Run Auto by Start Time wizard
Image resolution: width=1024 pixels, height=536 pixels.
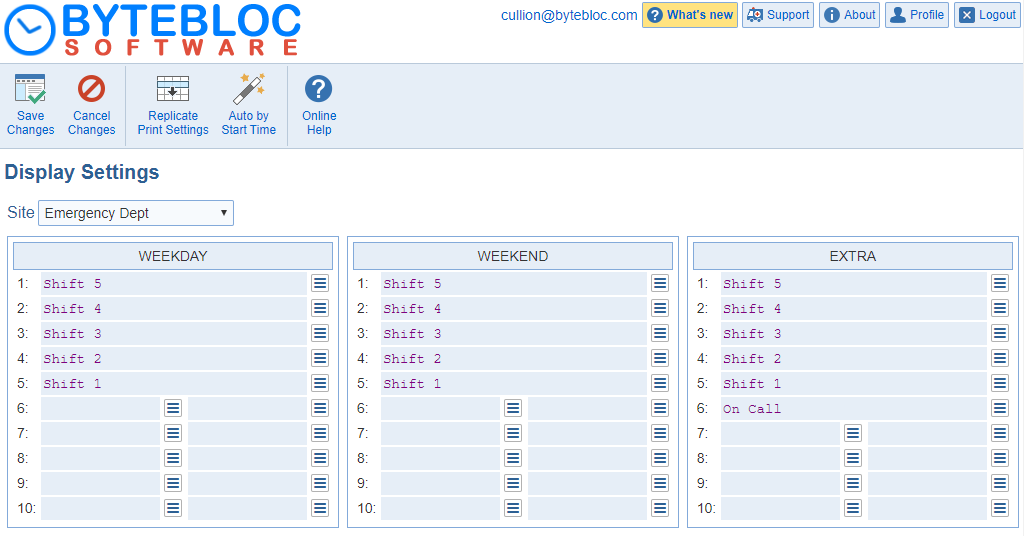pos(249,89)
